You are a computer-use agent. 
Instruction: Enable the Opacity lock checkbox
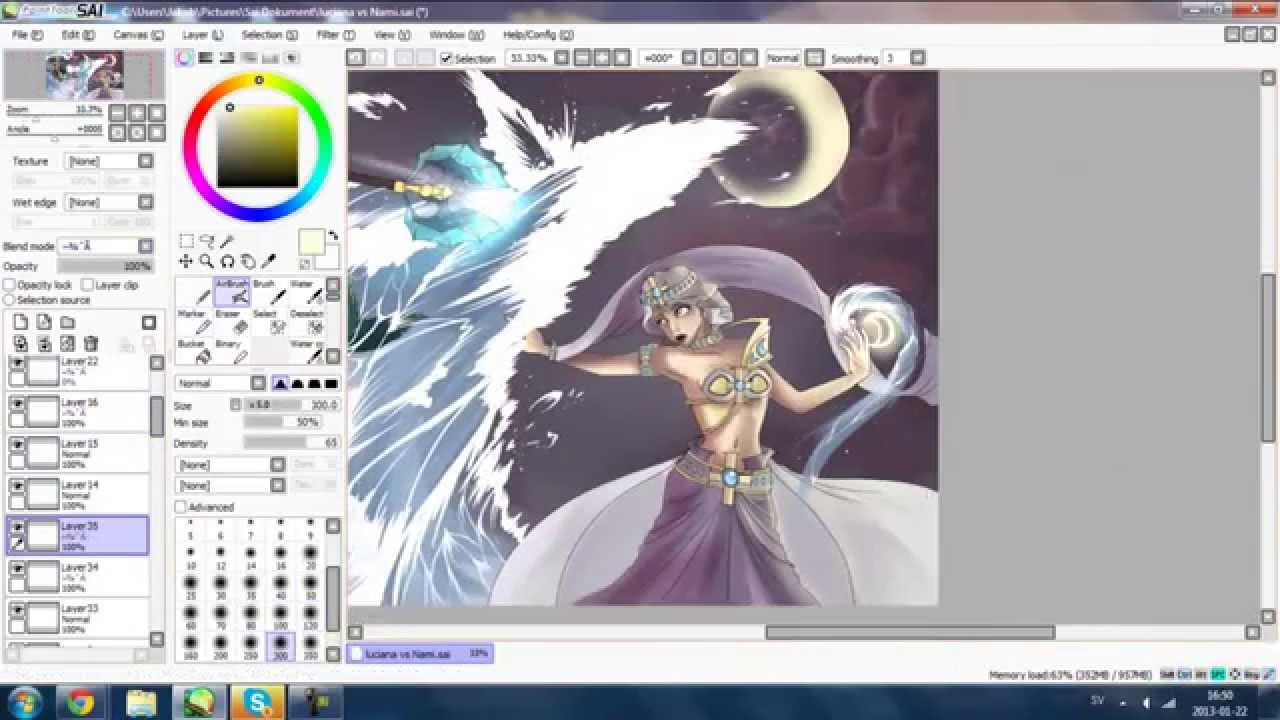(x=10, y=285)
